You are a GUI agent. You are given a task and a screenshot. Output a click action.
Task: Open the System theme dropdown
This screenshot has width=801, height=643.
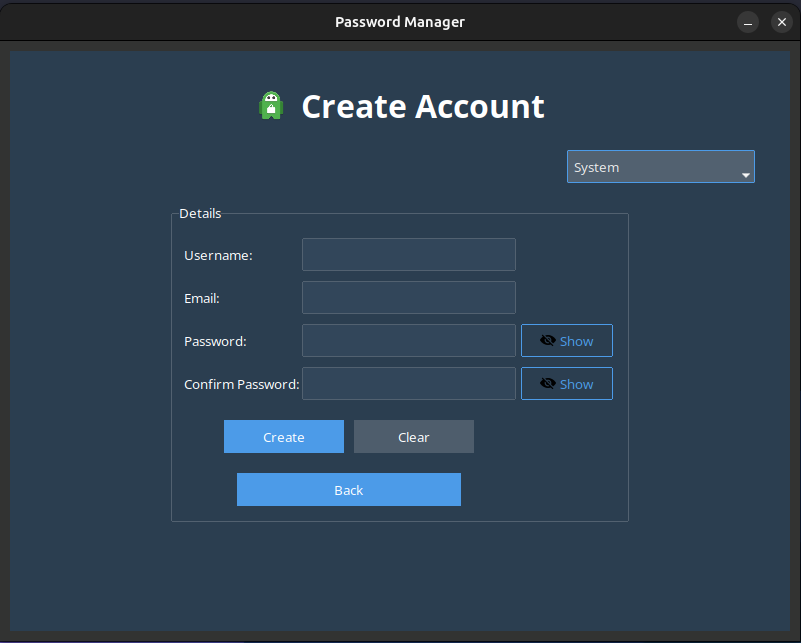tap(660, 167)
